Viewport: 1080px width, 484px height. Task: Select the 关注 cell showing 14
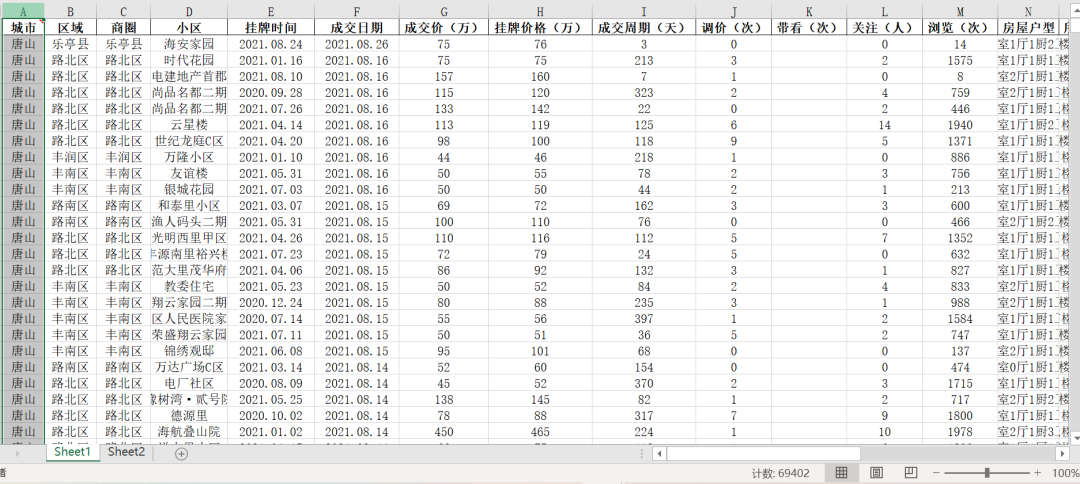(x=884, y=125)
